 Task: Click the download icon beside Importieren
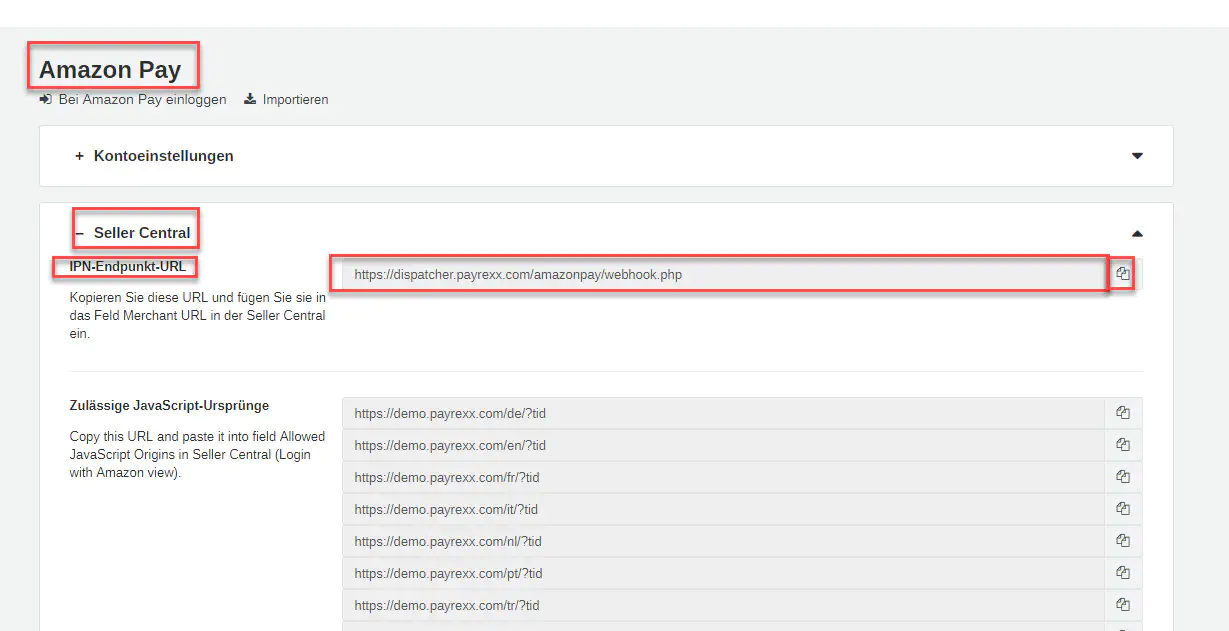250,100
